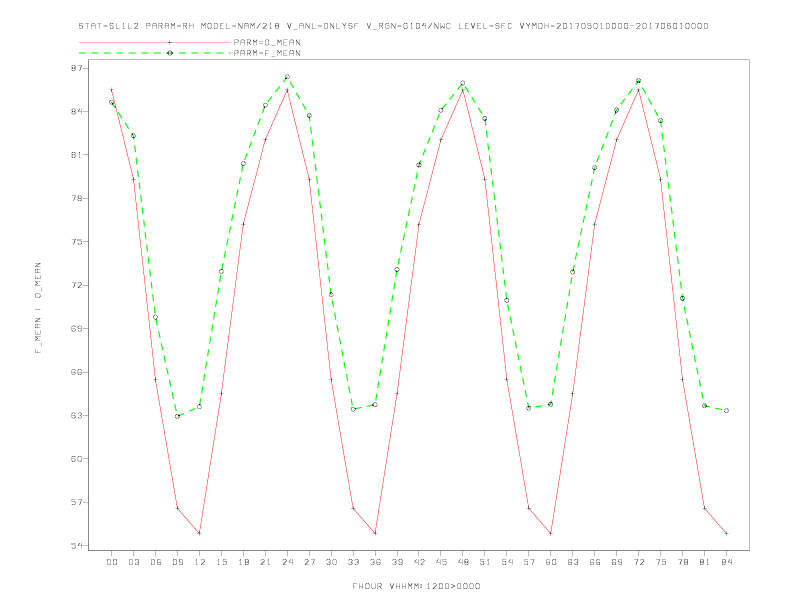The height and width of the screenshot is (612, 792).
Task: Click the x-axis tick label 51
Action: 485,562
